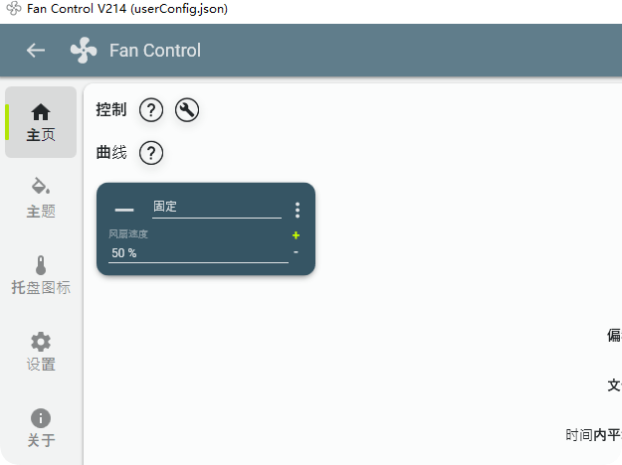Image resolution: width=622 pixels, height=465 pixels.
Task: Open the 主题 theme section
Action: coord(40,198)
